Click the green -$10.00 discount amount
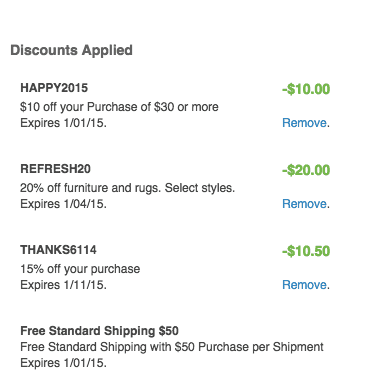This screenshot has width=371, height=392. click(x=306, y=89)
